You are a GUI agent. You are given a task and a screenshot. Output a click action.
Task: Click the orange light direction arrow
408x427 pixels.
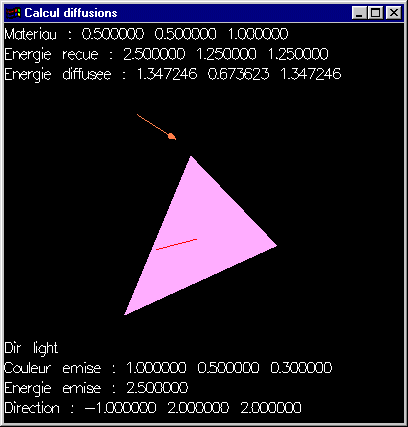[156, 127]
